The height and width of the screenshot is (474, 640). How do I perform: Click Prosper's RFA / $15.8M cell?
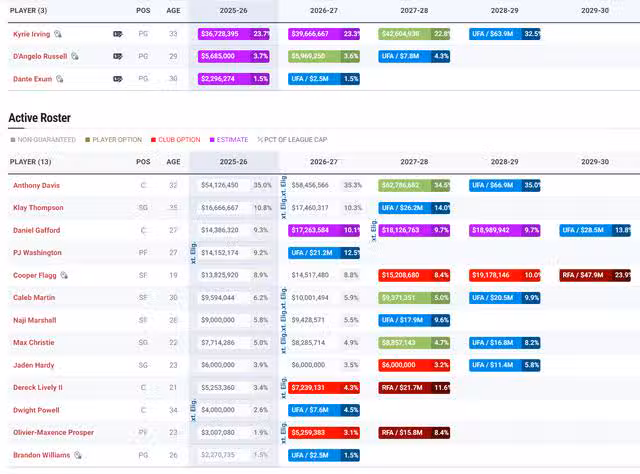[414, 432]
